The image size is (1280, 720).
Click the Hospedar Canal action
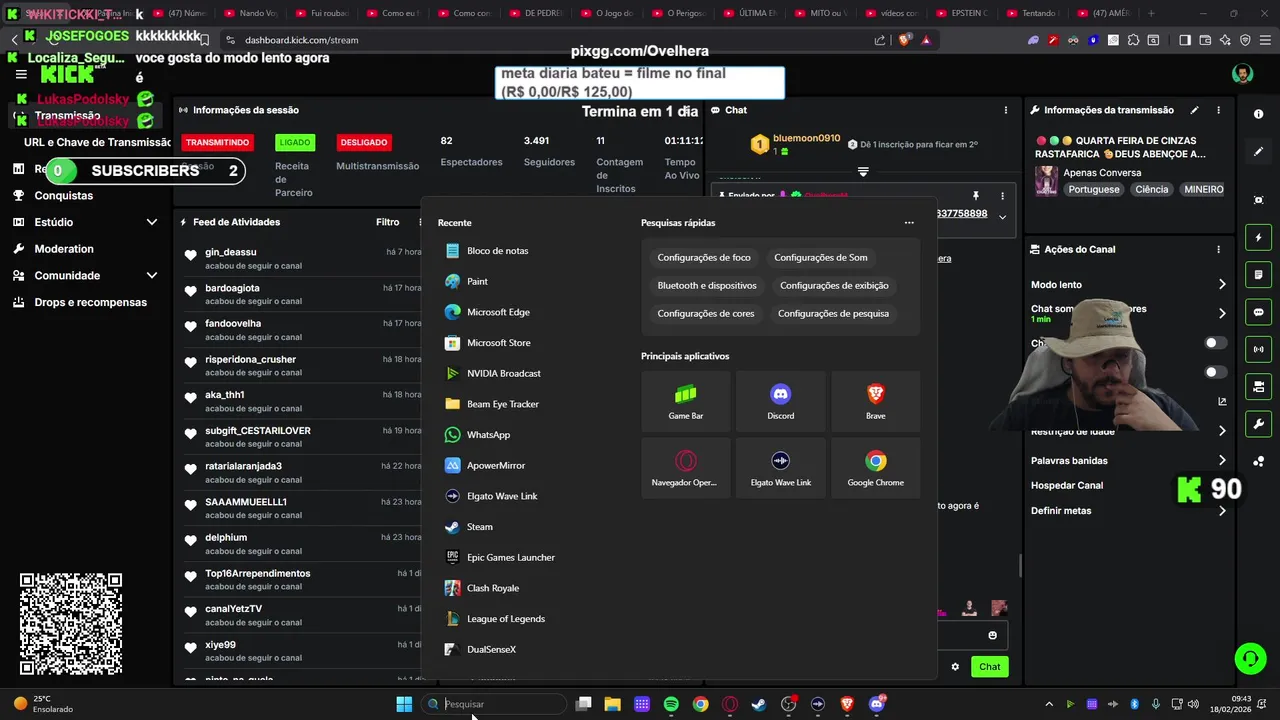point(1067,486)
